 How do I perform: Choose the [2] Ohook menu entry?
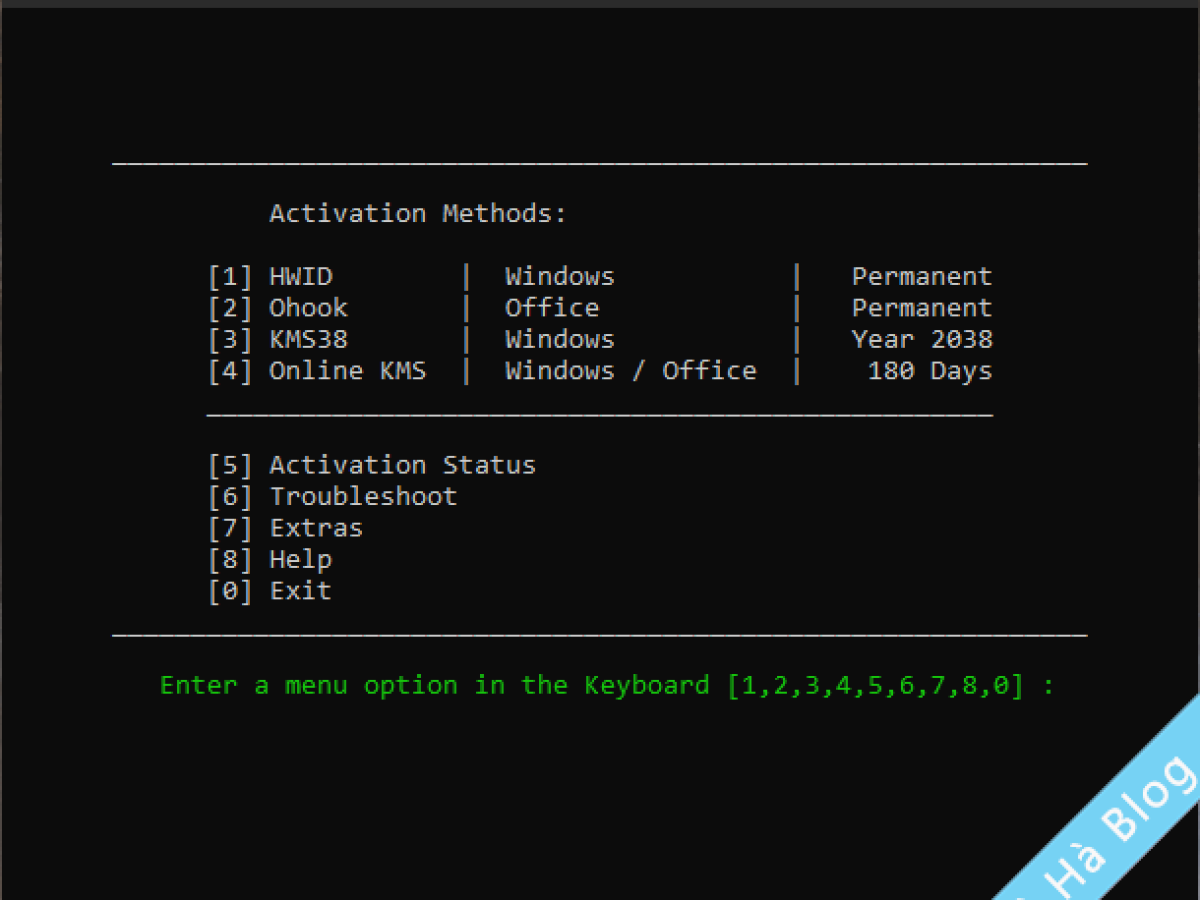tap(278, 308)
